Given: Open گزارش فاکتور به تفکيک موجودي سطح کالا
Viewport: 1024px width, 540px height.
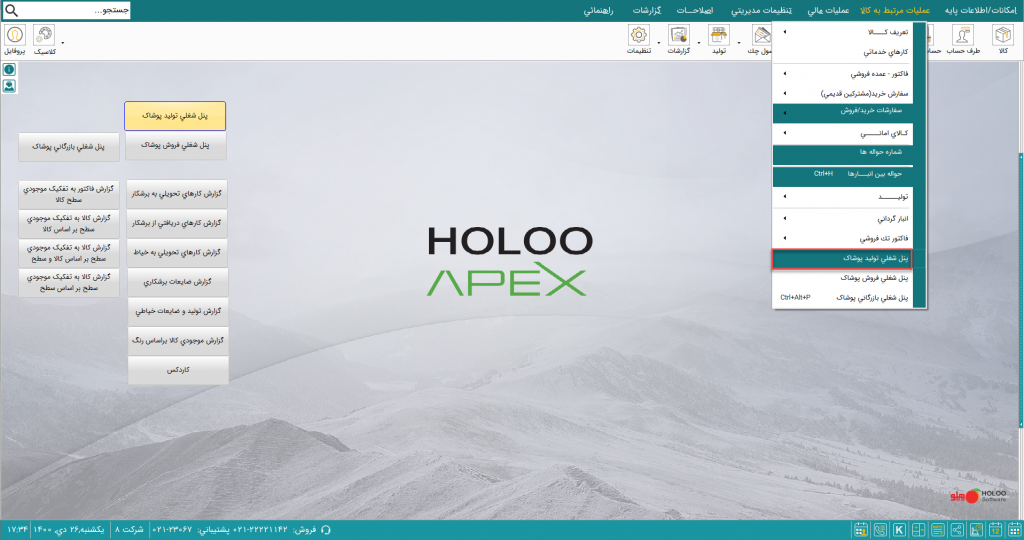Looking at the screenshot, I should 69,195.
